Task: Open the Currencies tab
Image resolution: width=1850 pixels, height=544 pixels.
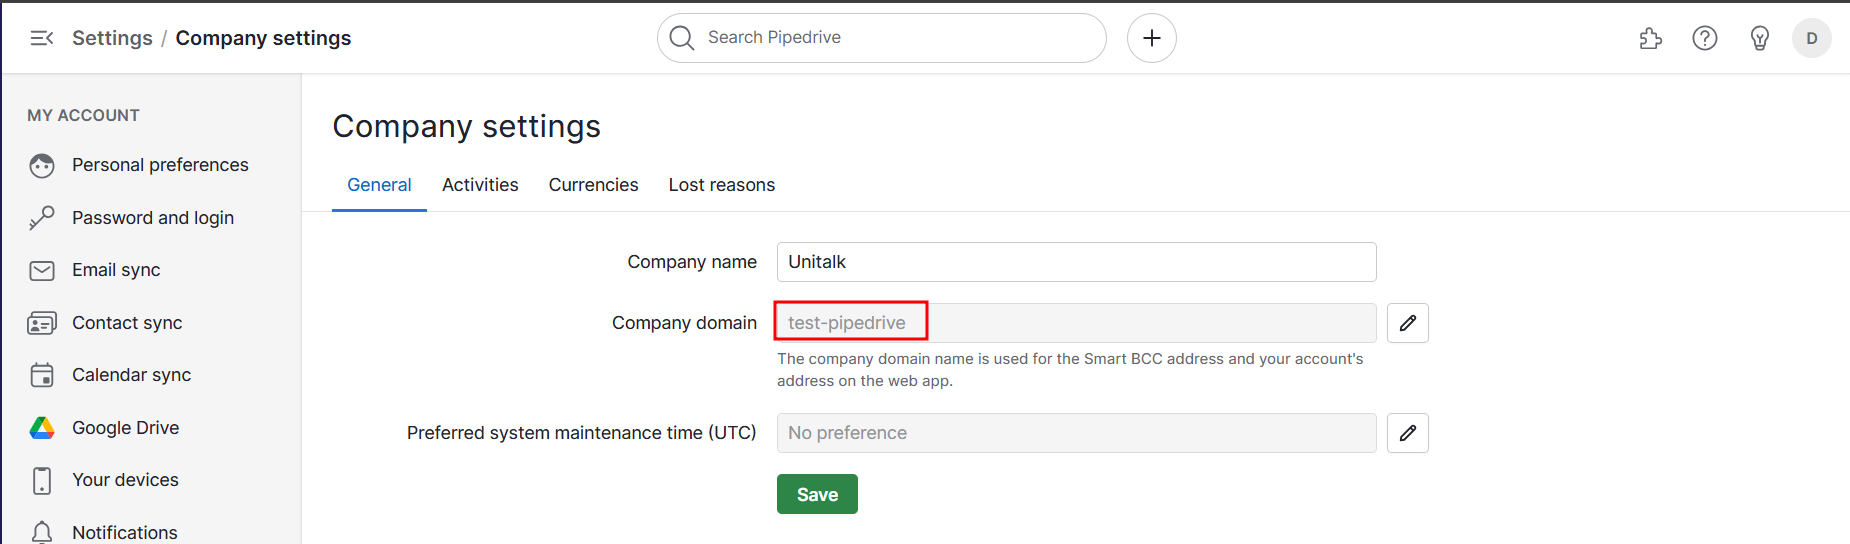Action: tap(593, 185)
